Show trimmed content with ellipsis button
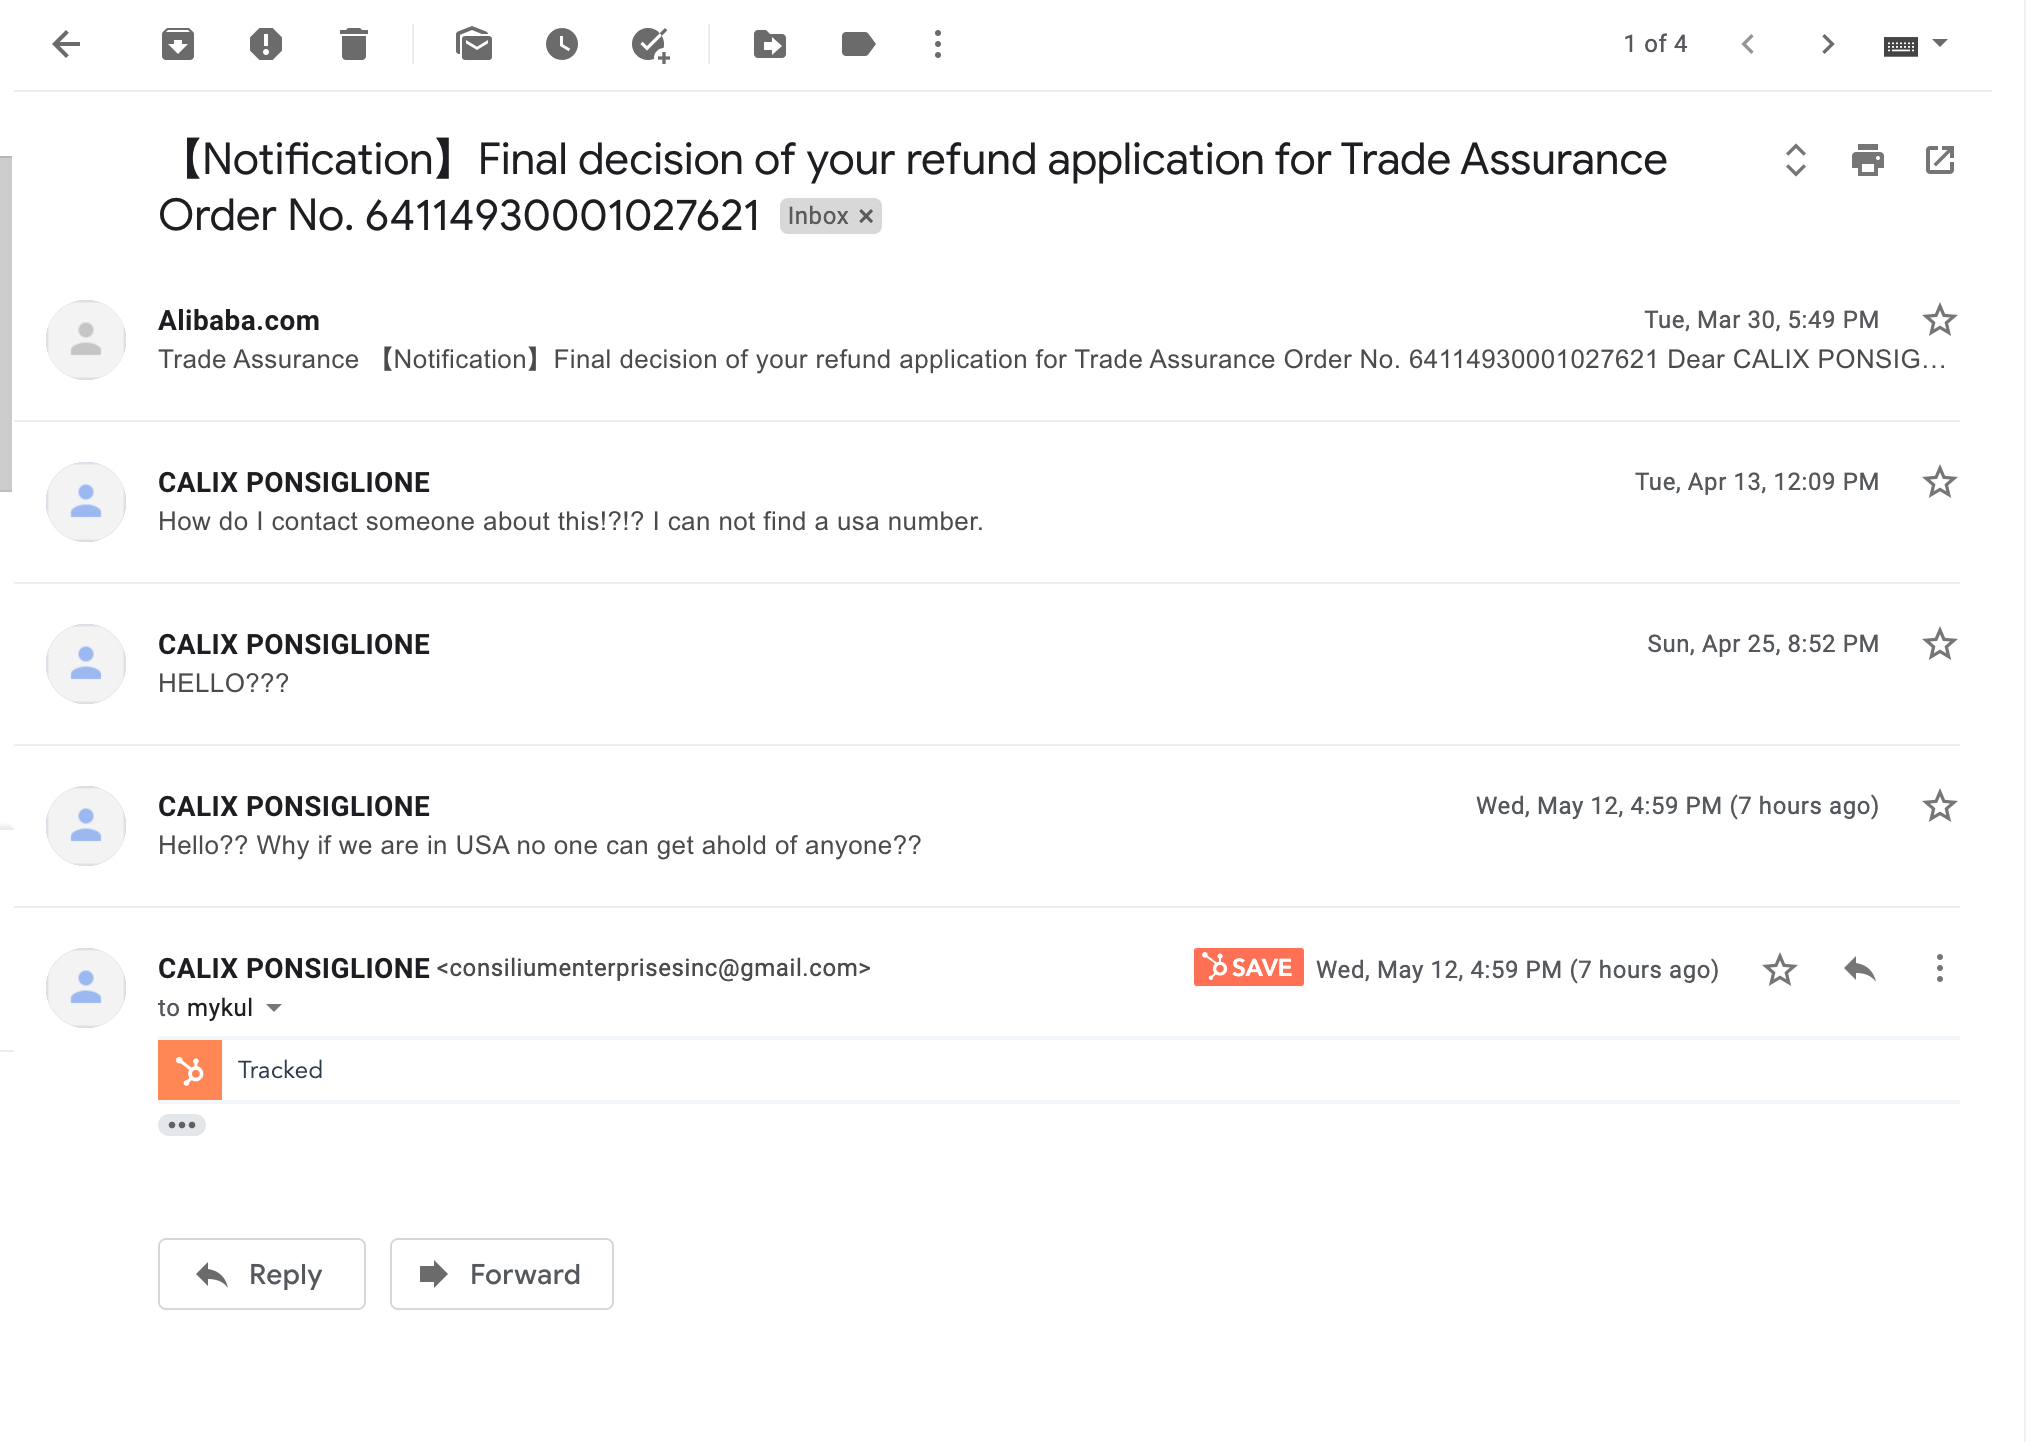 pyautogui.click(x=183, y=1125)
